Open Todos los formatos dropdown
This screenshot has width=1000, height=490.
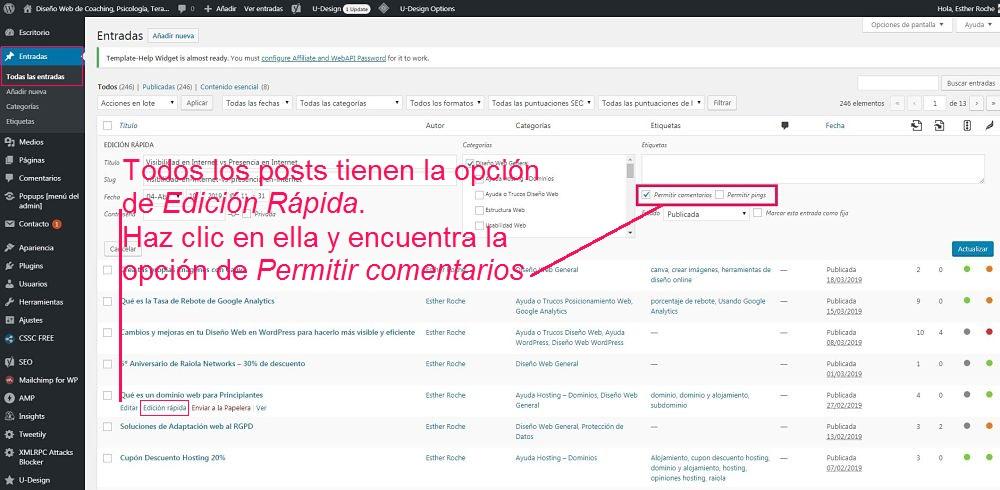coord(445,103)
